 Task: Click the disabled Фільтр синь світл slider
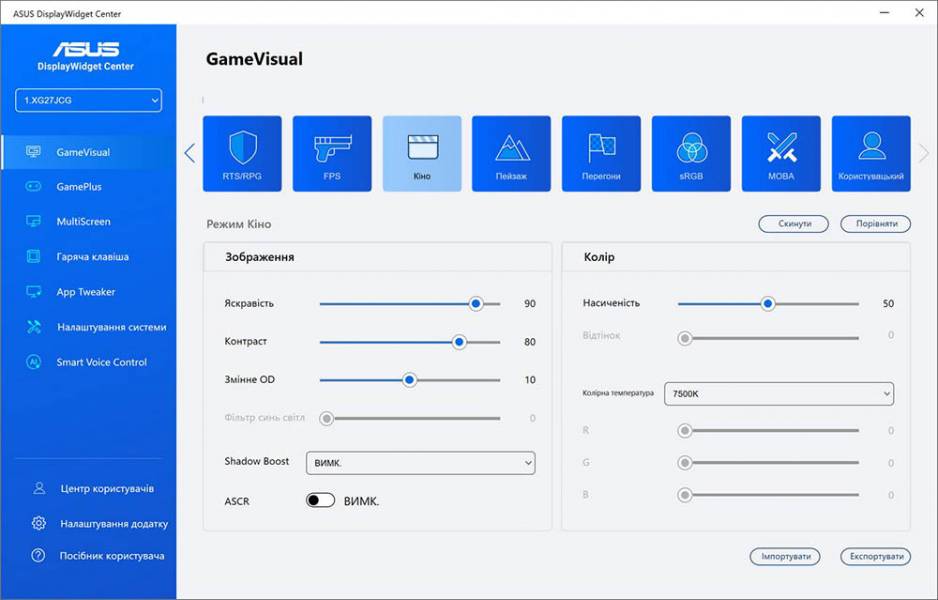click(410, 418)
